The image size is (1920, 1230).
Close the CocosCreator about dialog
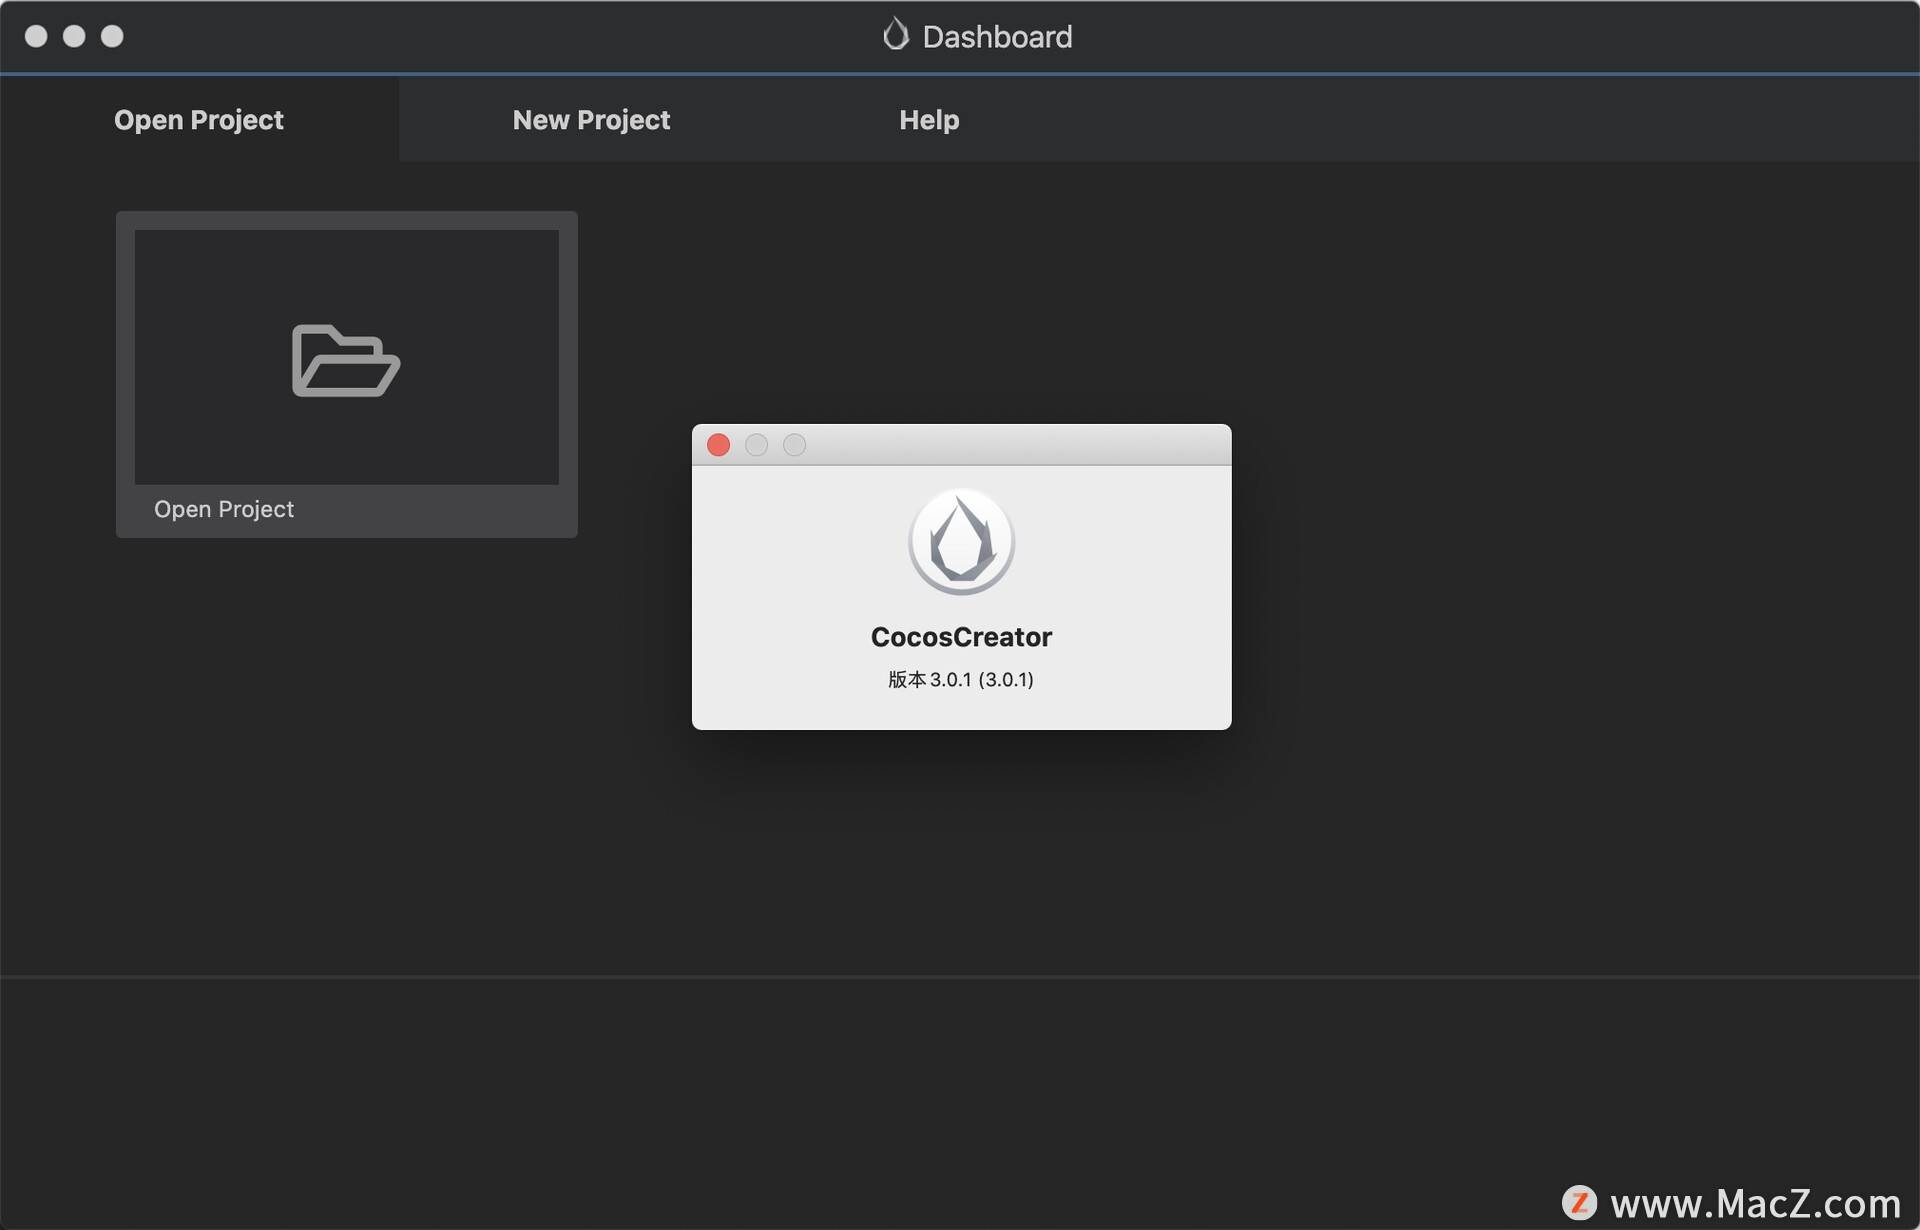click(x=718, y=445)
